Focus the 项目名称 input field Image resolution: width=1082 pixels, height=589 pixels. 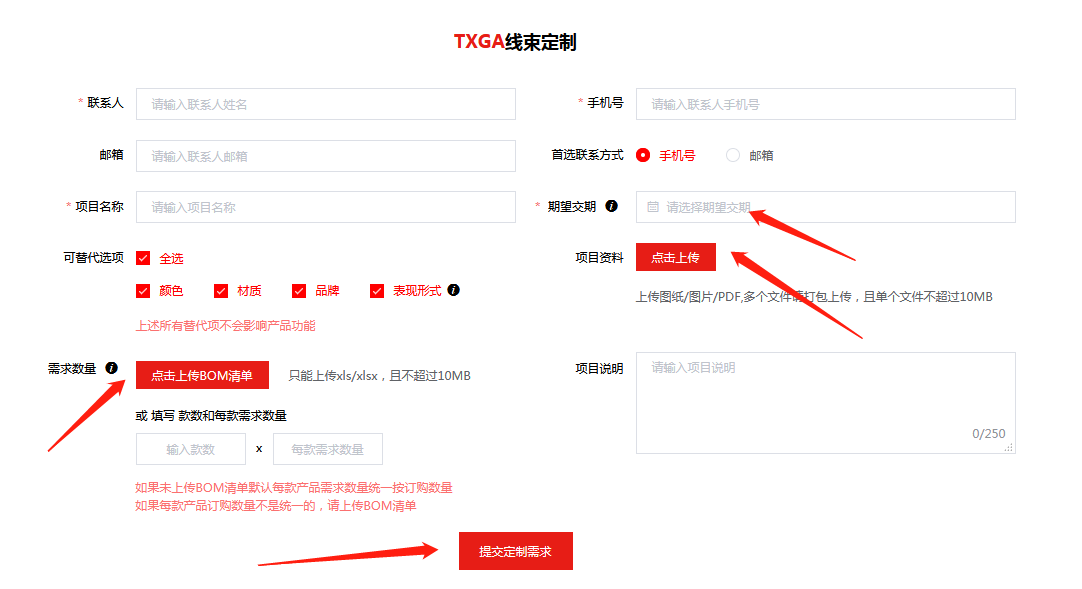[x=326, y=207]
